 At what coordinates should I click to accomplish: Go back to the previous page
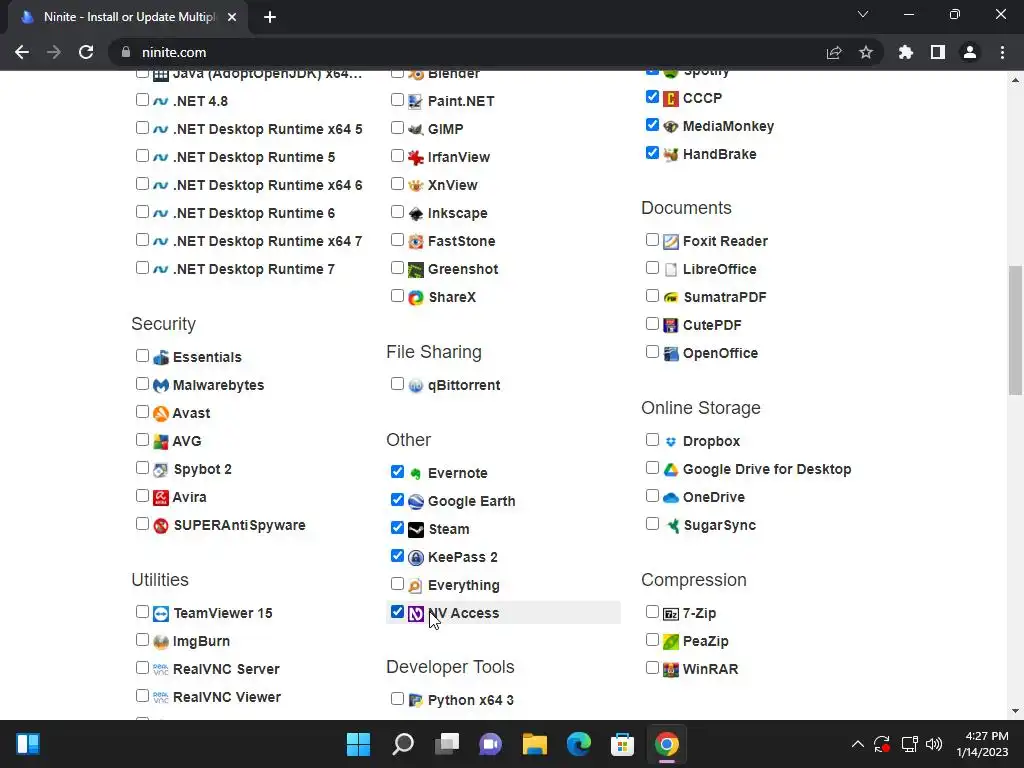point(22,52)
